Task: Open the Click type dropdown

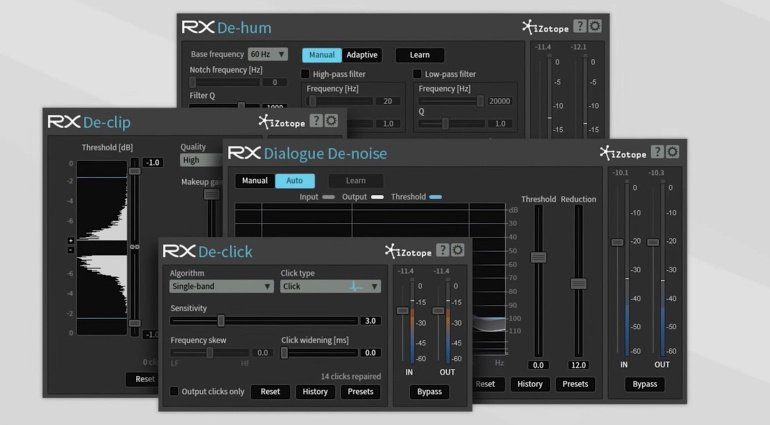Action: (330, 286)
